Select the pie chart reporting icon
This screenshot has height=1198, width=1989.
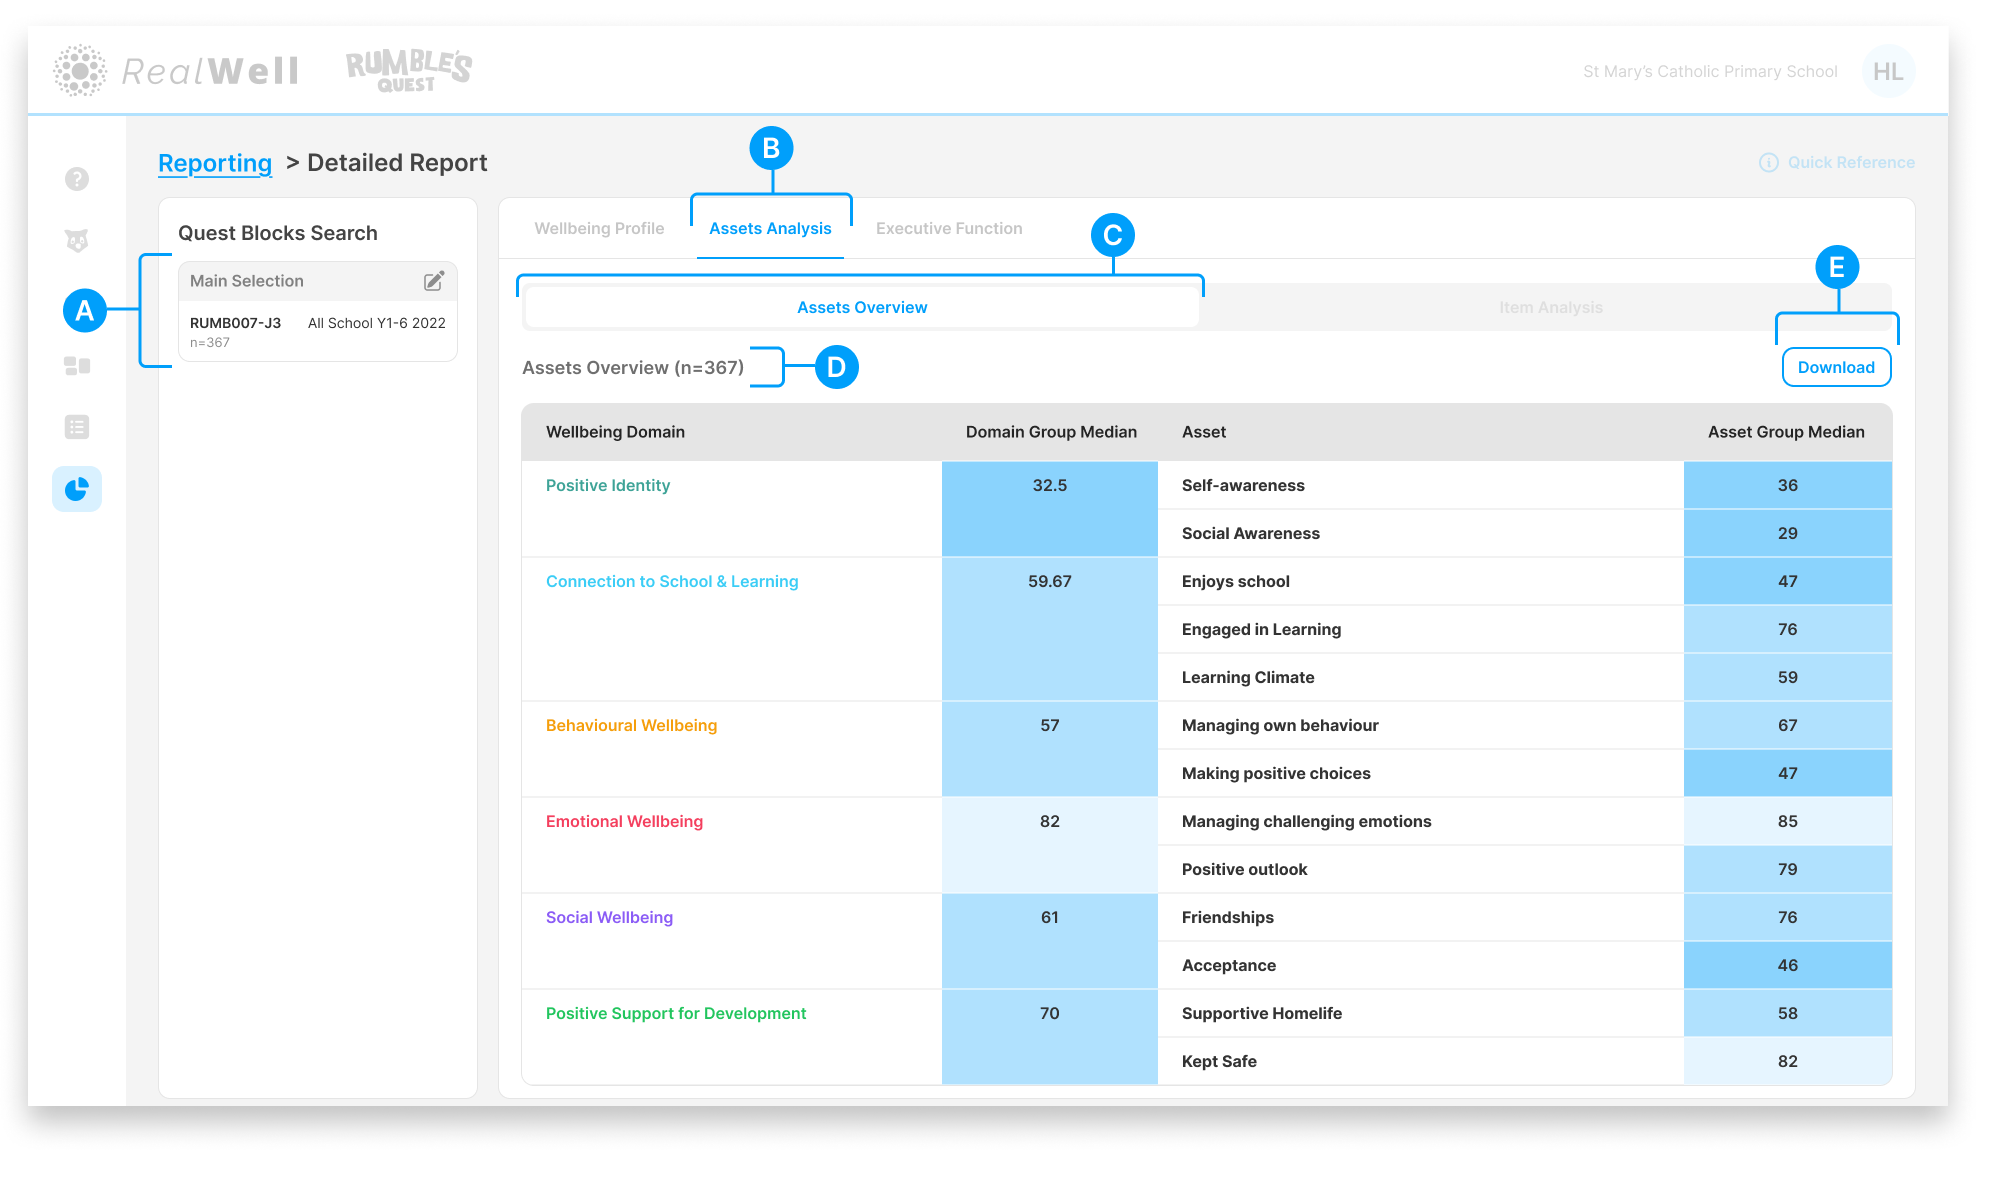[x=77, y=489]
